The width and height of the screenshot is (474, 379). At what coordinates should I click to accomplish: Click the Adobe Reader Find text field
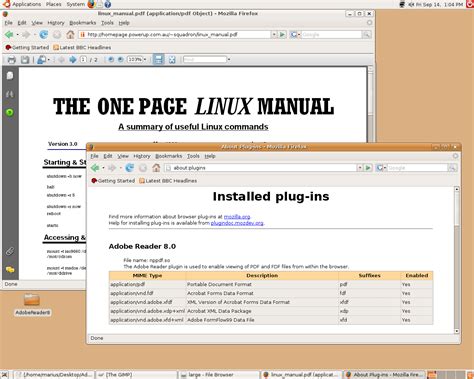[205, 60]
